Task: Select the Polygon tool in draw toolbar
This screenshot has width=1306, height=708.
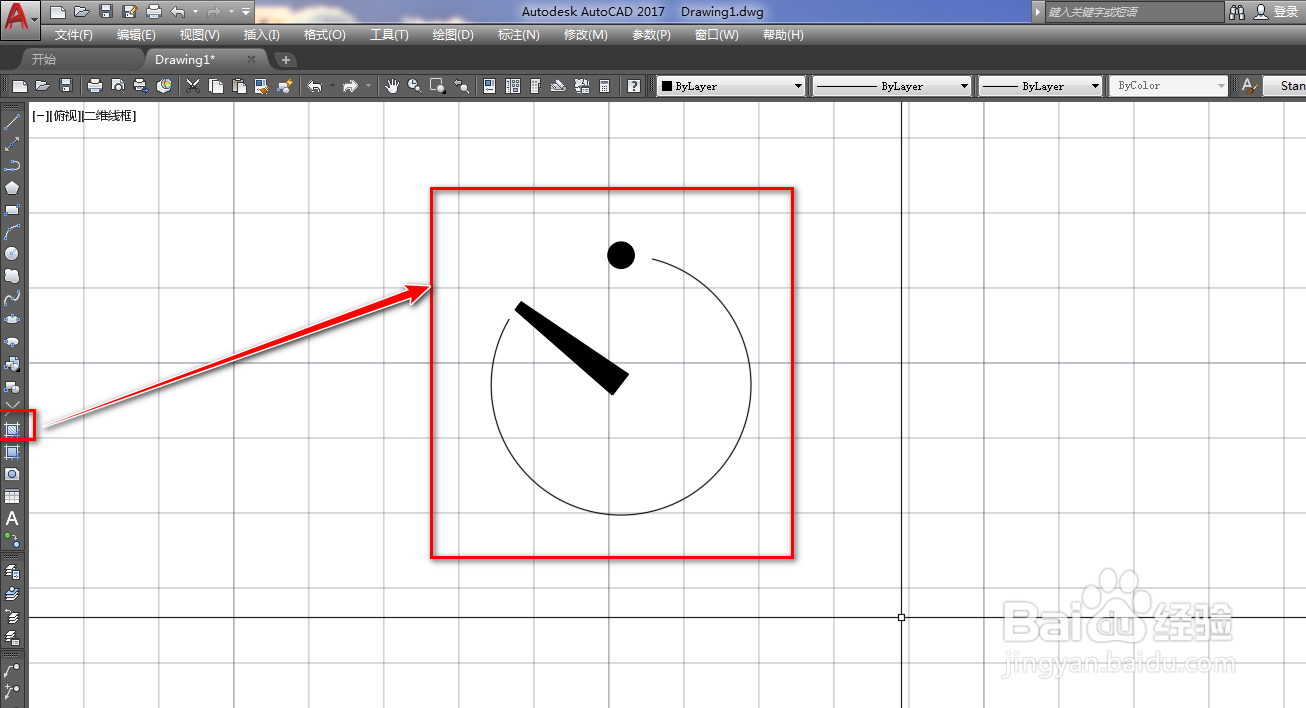Action: (12, 187)
